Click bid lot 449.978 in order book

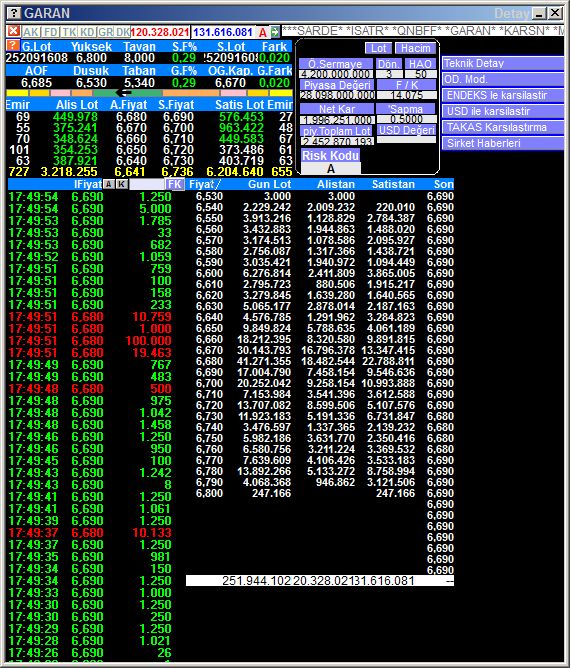75,117
